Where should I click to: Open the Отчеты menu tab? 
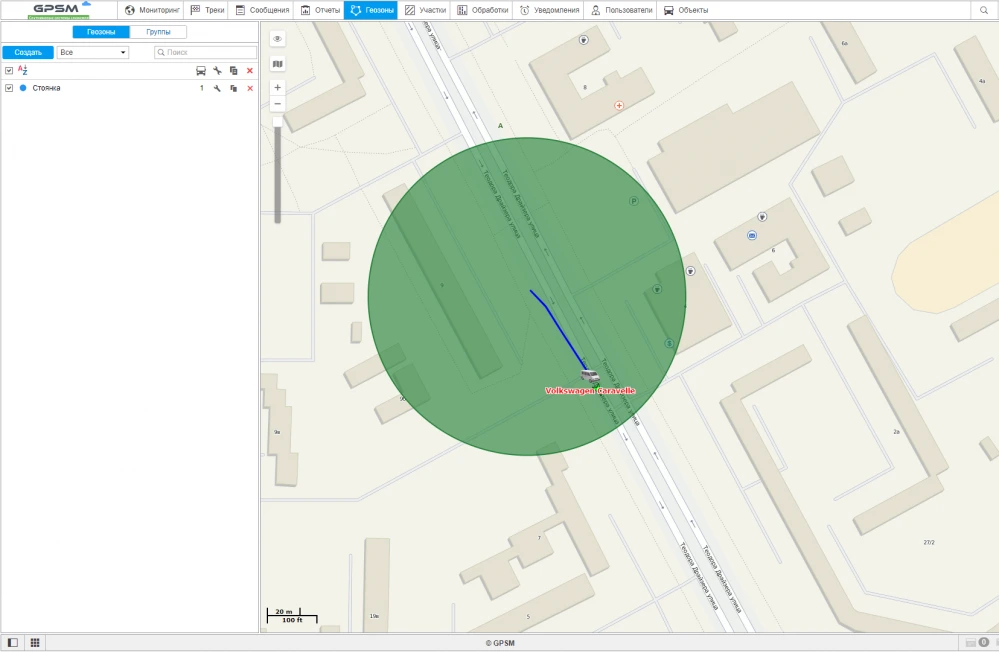[x=320, y=10]
